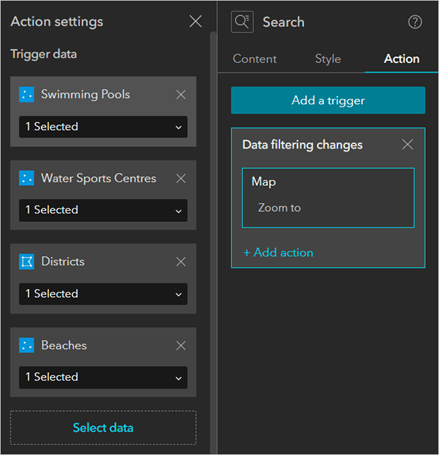Click the Add a trigger button
This screenshot has width=439, height=455.
pos(328,100)
